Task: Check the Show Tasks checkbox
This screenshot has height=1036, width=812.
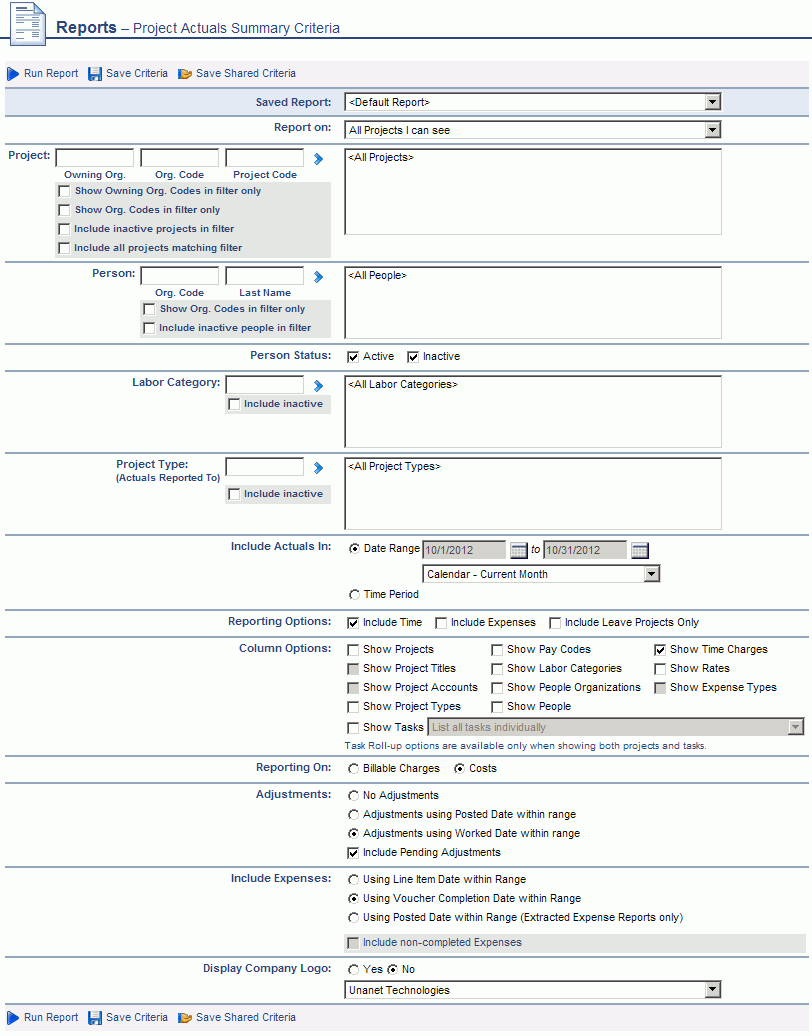Action: [353, 728]
